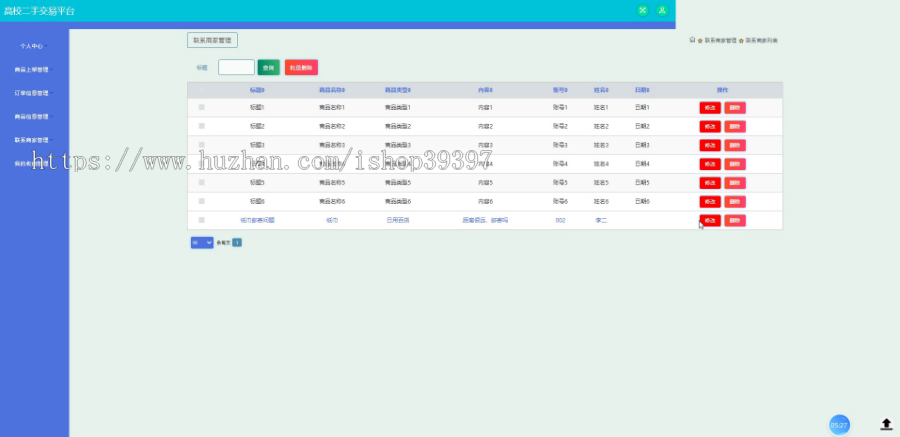Toggle fullscreen with the green expand icon
The image size is (900, 437).
tap(643, 10)
